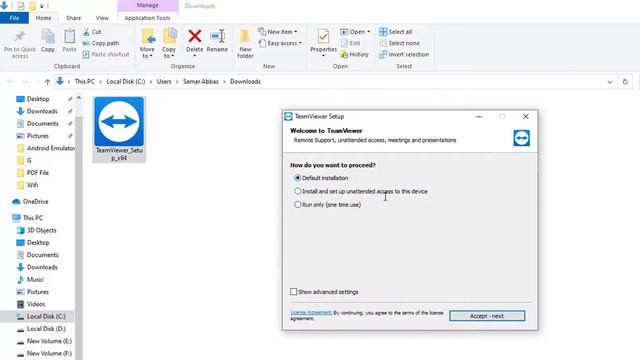640x360 pixels.
Task: Switch to the Home ribbon tab
Action: (x=43, y=18)
